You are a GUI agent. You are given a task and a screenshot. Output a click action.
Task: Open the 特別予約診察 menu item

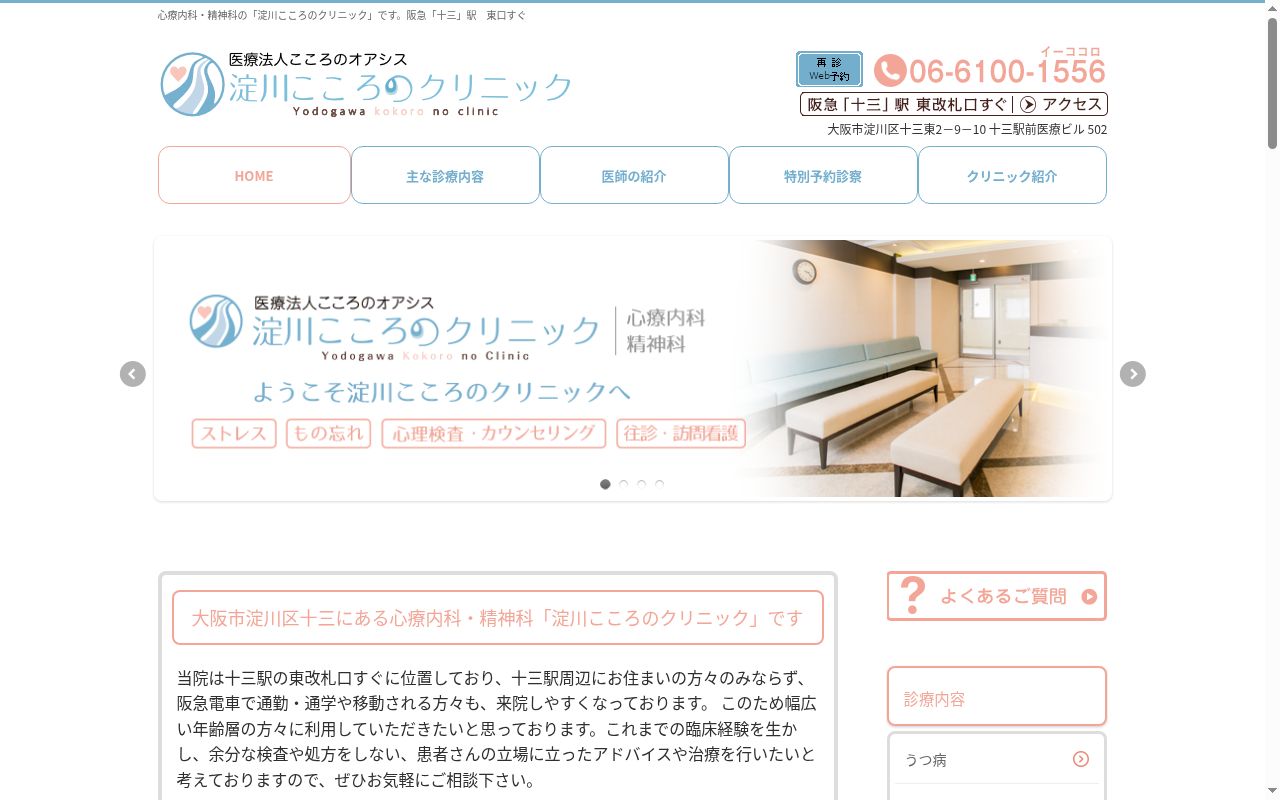point(823,175)
